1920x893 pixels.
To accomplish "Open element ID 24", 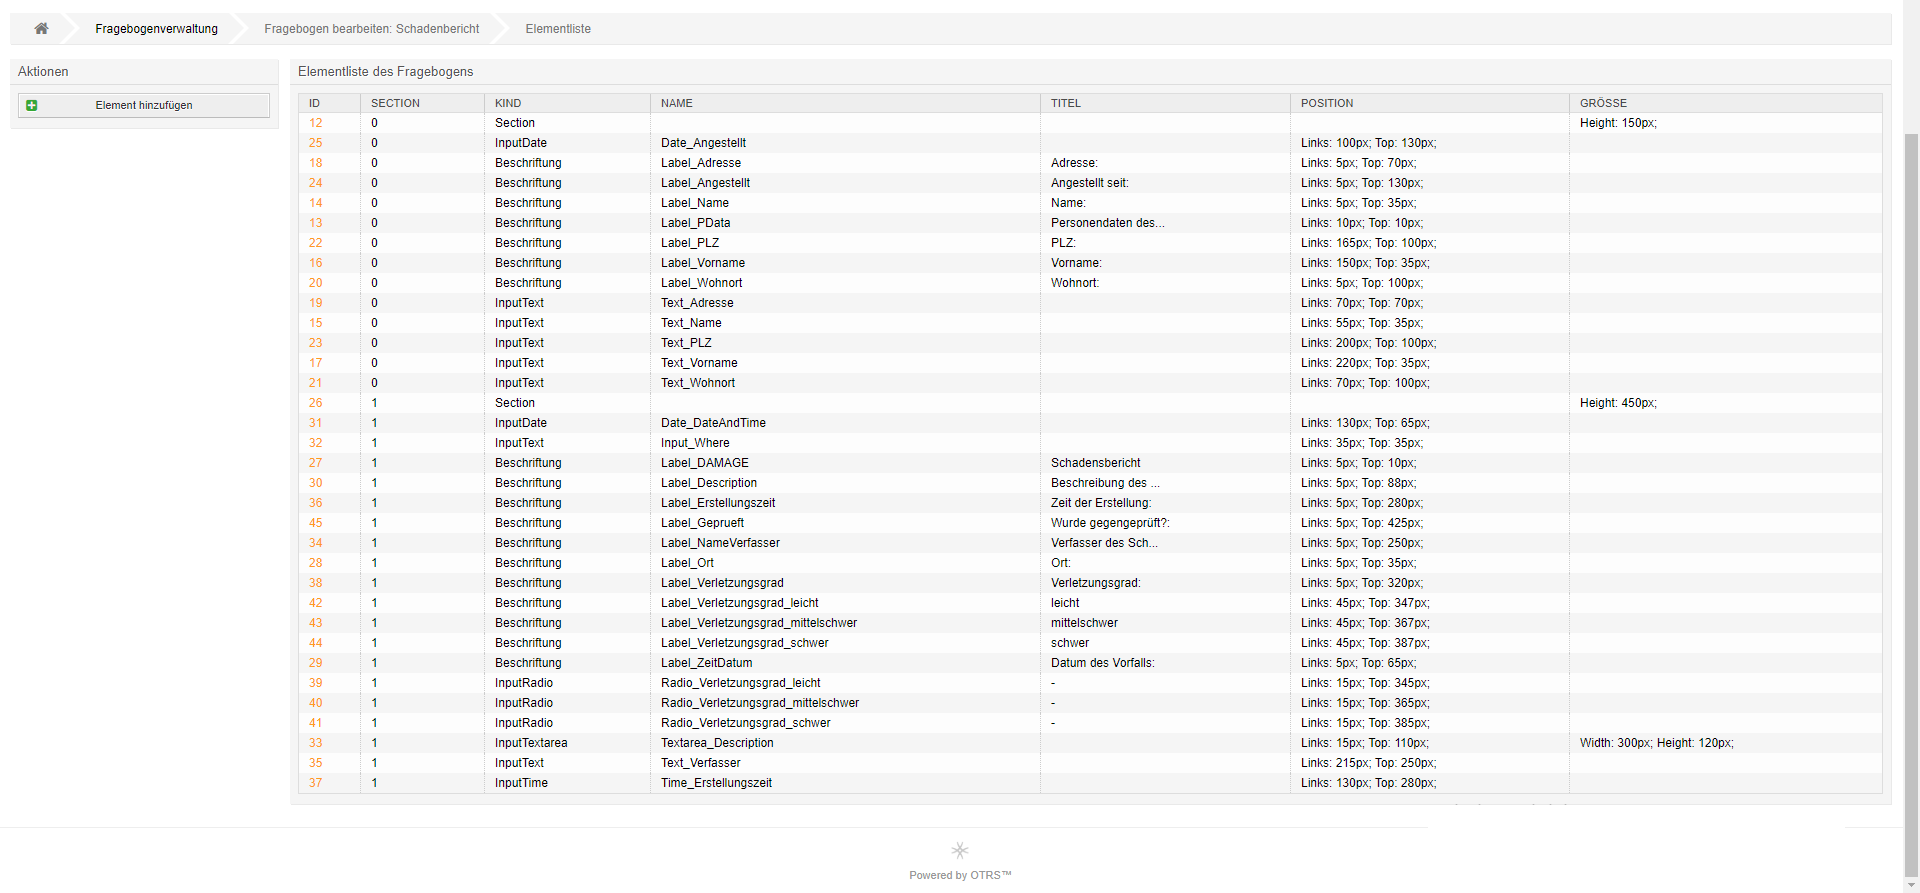I will 316,183.
